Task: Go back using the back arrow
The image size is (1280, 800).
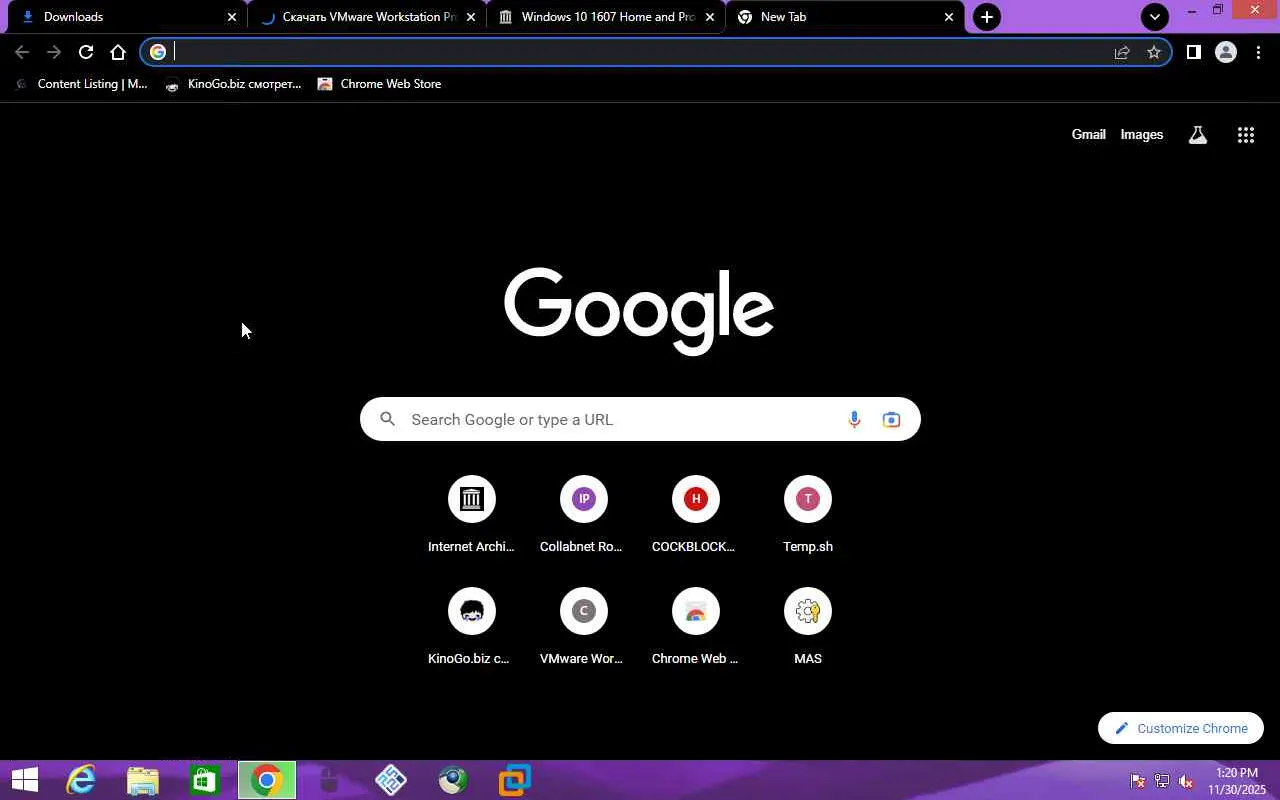Action: coord(22,52)
